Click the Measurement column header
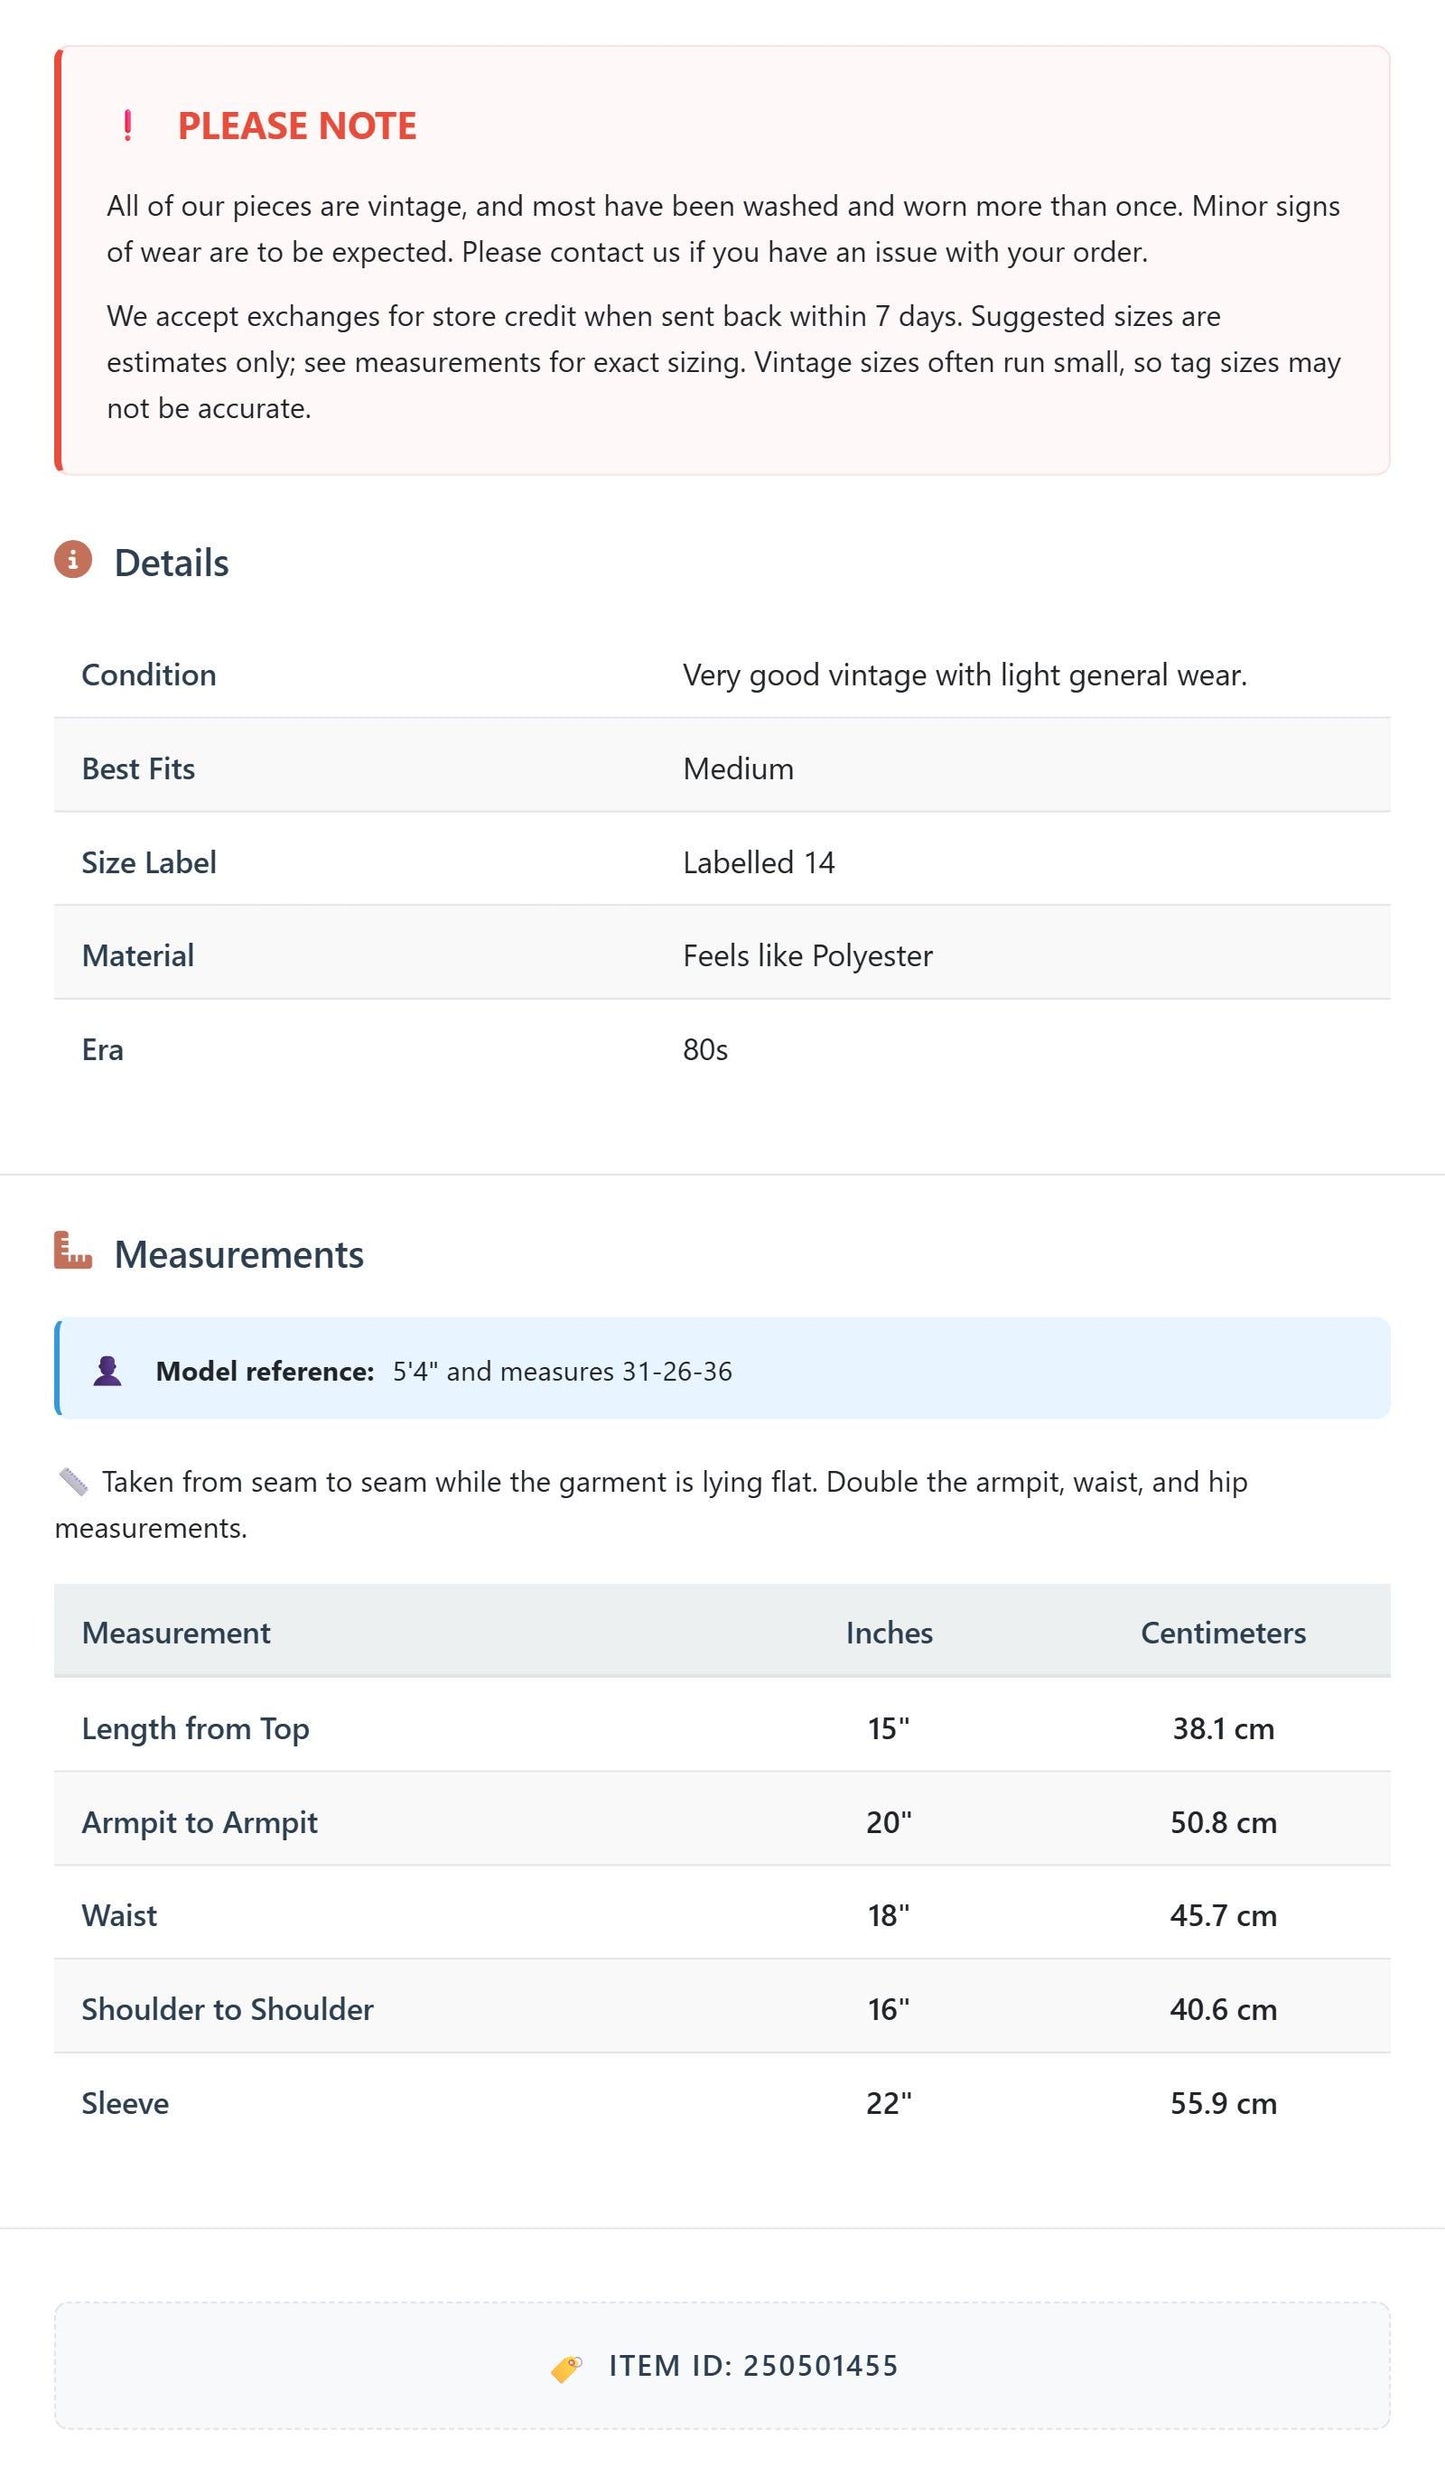The image size is (1445, 2476). pos(176,1633)
